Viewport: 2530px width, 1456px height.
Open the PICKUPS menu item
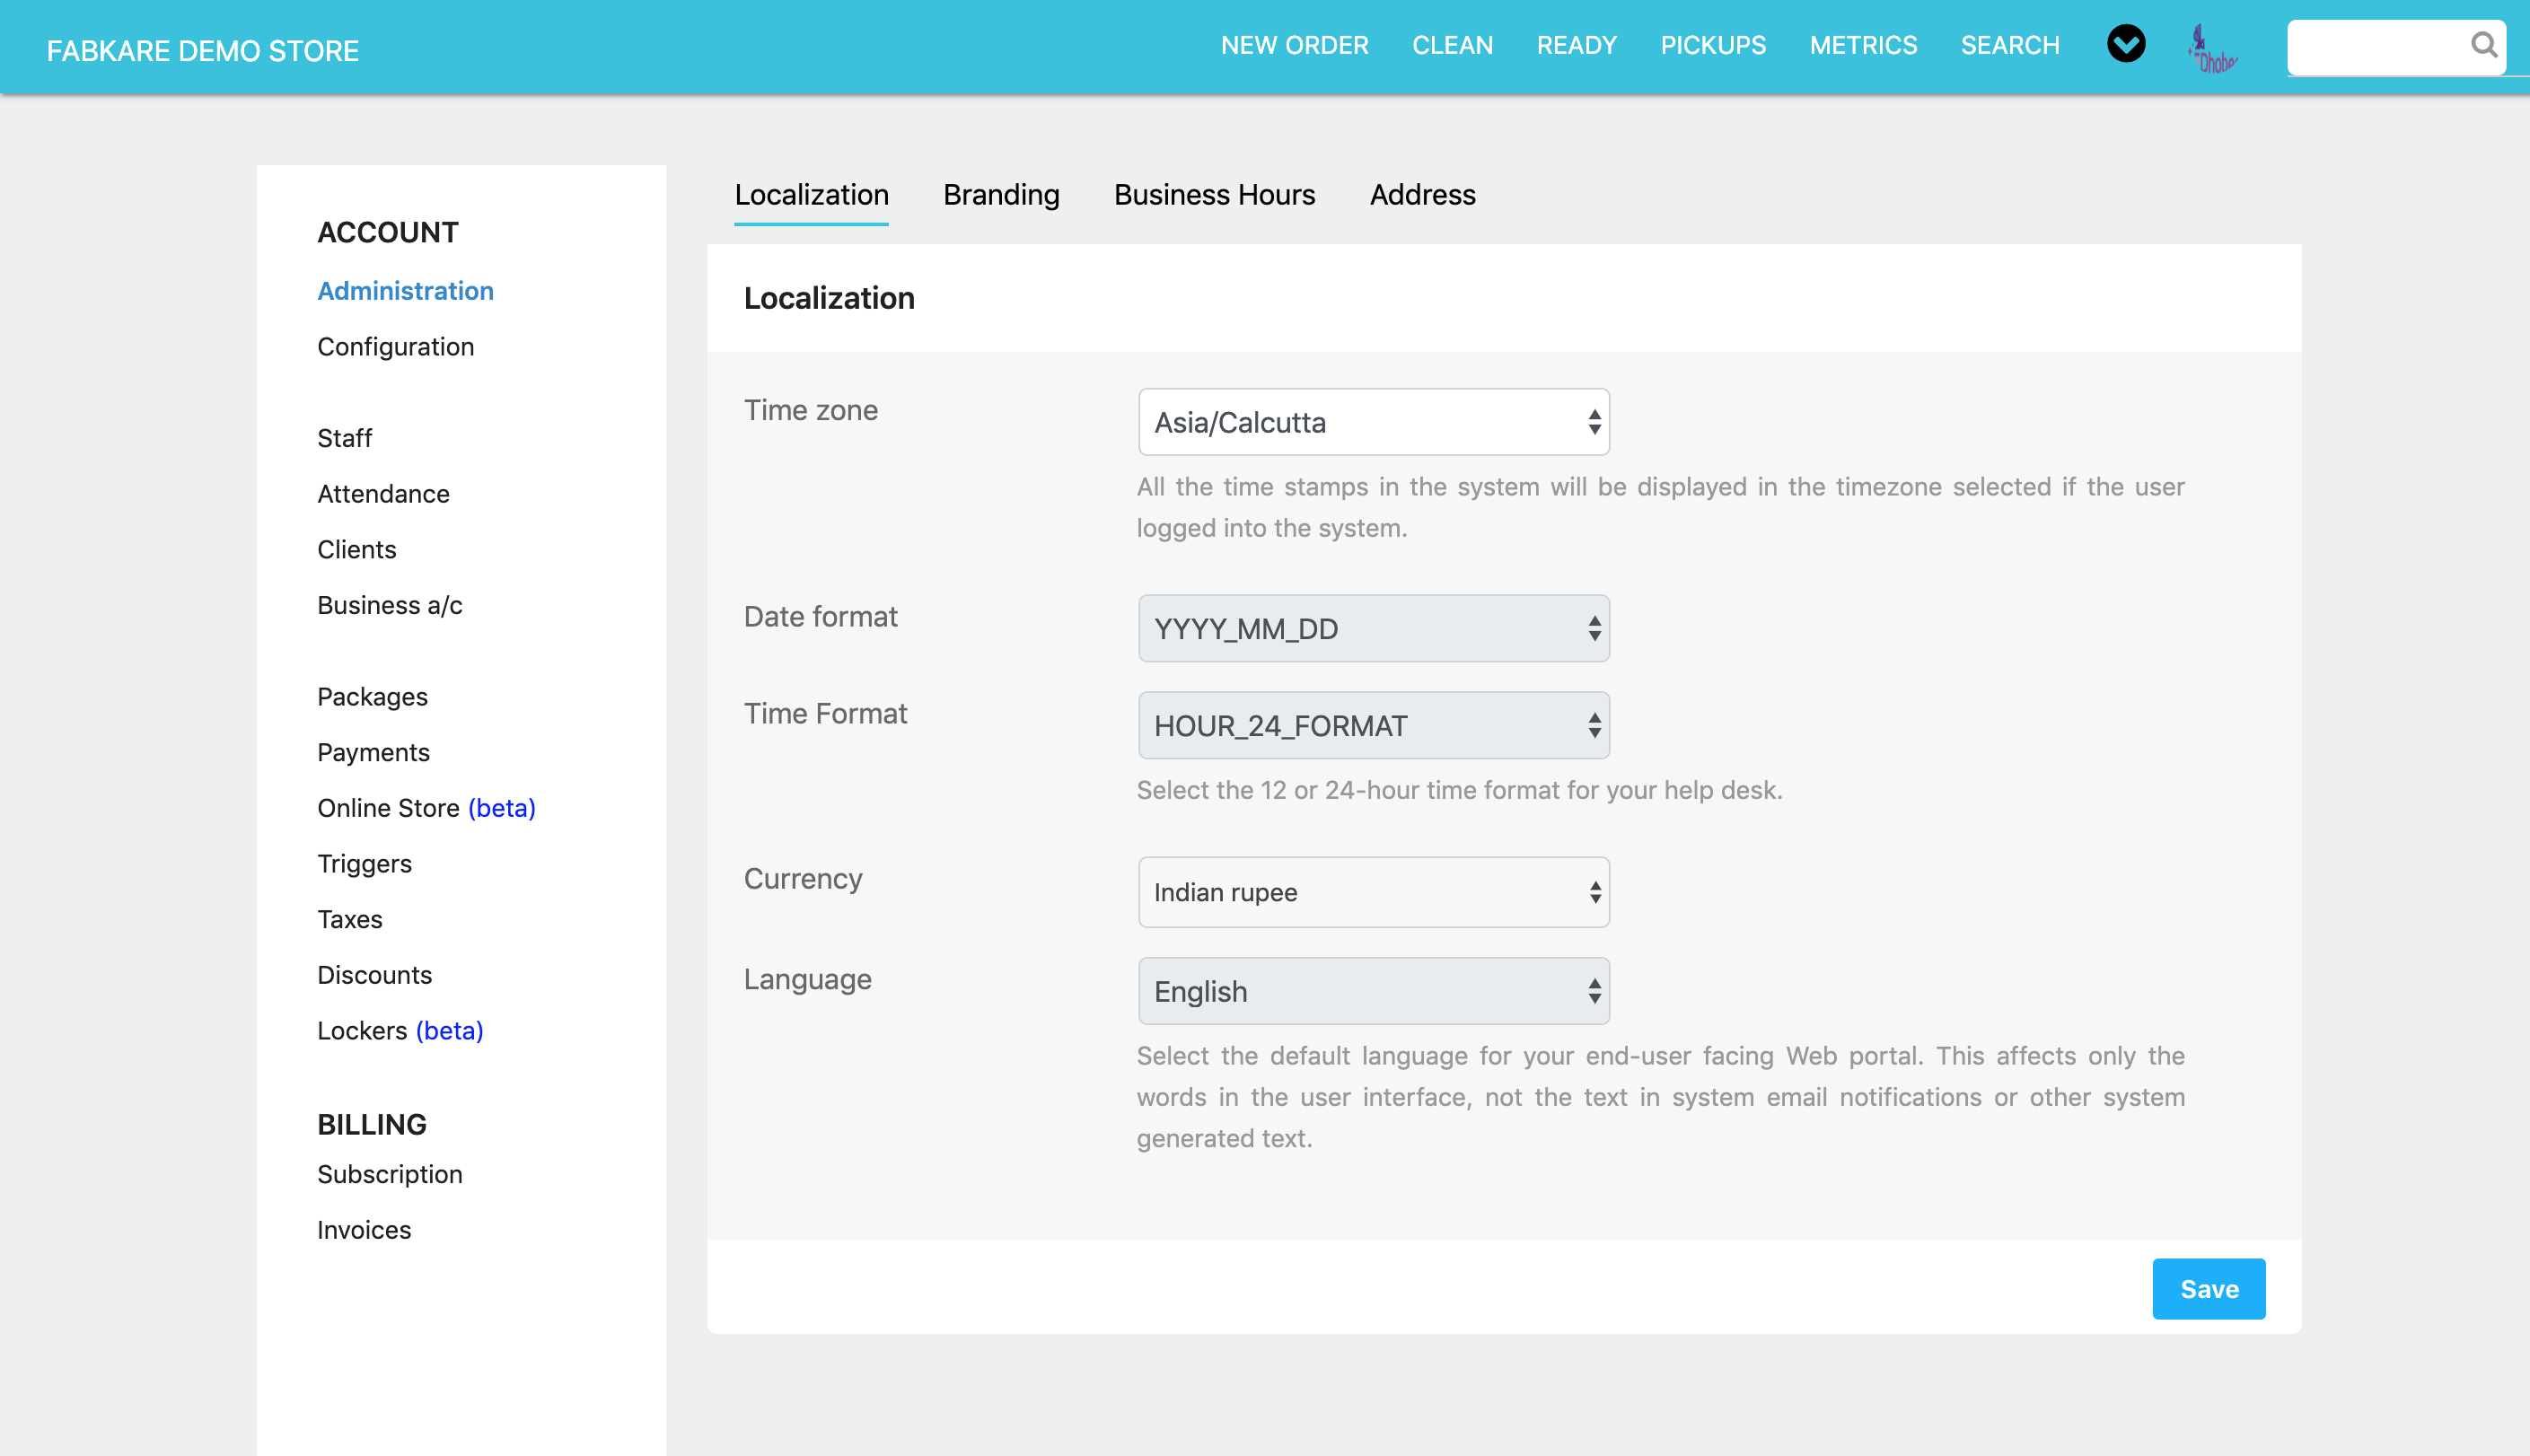point(1713,46)
